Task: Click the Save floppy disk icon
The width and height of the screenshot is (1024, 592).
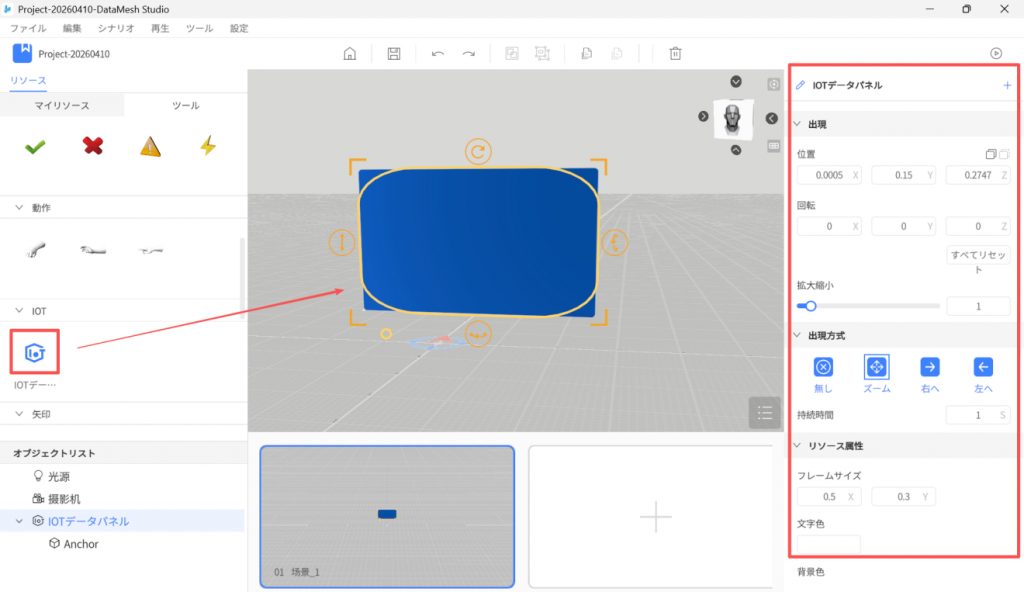Action: (x=393, y=54)
